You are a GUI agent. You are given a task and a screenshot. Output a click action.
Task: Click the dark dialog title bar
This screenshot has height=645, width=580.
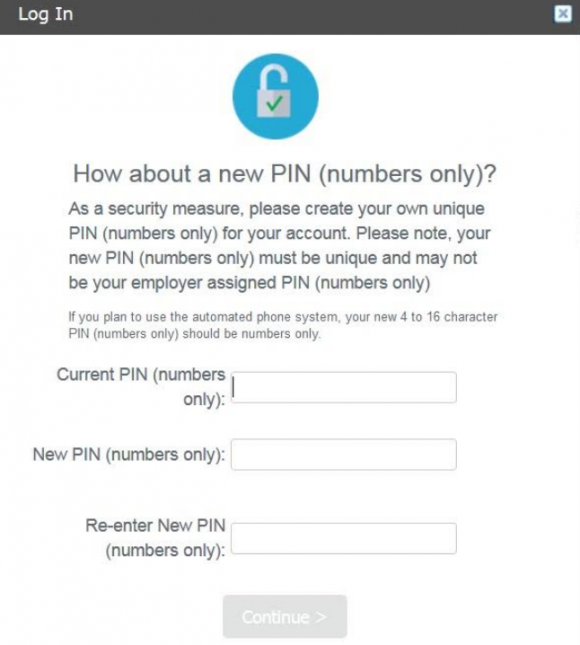pyautogui.click(x=290, y=17)
